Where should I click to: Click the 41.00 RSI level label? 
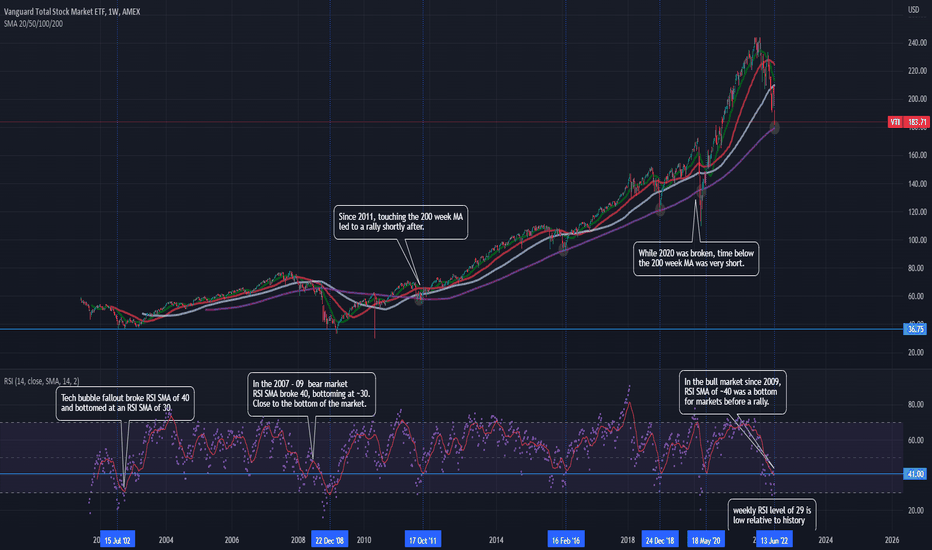[915, 474]
